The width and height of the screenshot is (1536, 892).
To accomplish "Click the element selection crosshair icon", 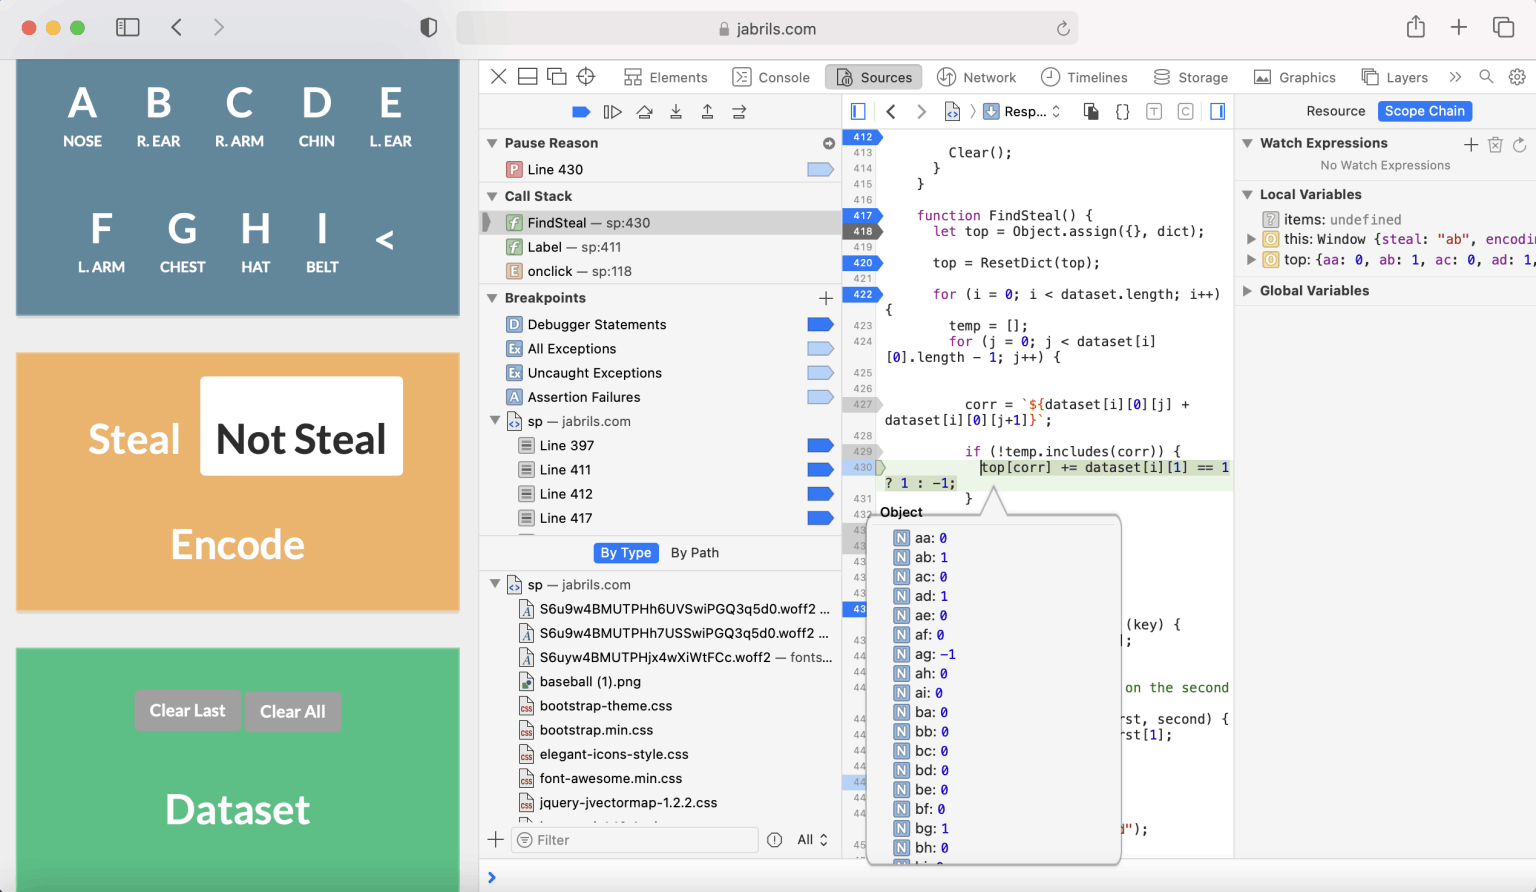I will pyautogui.click(x=586, y=77).
